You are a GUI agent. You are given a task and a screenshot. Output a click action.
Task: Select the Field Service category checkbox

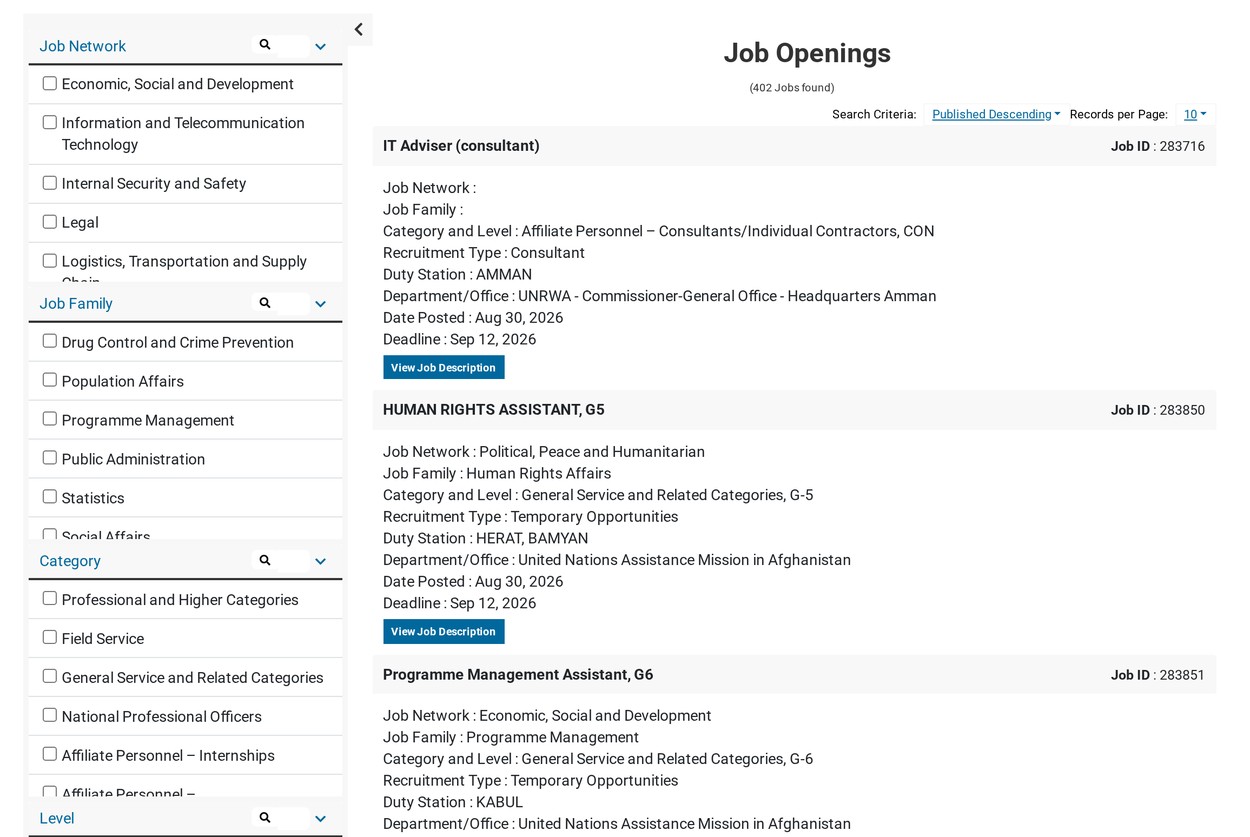(x=49, y=637)
